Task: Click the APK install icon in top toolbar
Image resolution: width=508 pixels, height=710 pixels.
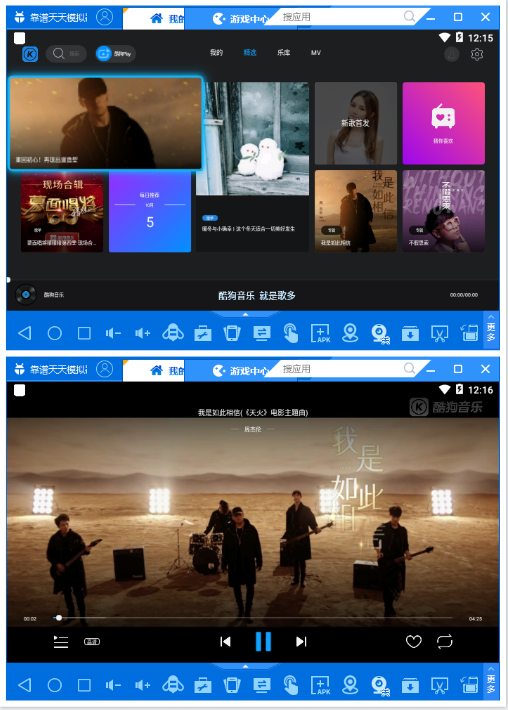Action: pyautogui.click(x=321, y=333)
